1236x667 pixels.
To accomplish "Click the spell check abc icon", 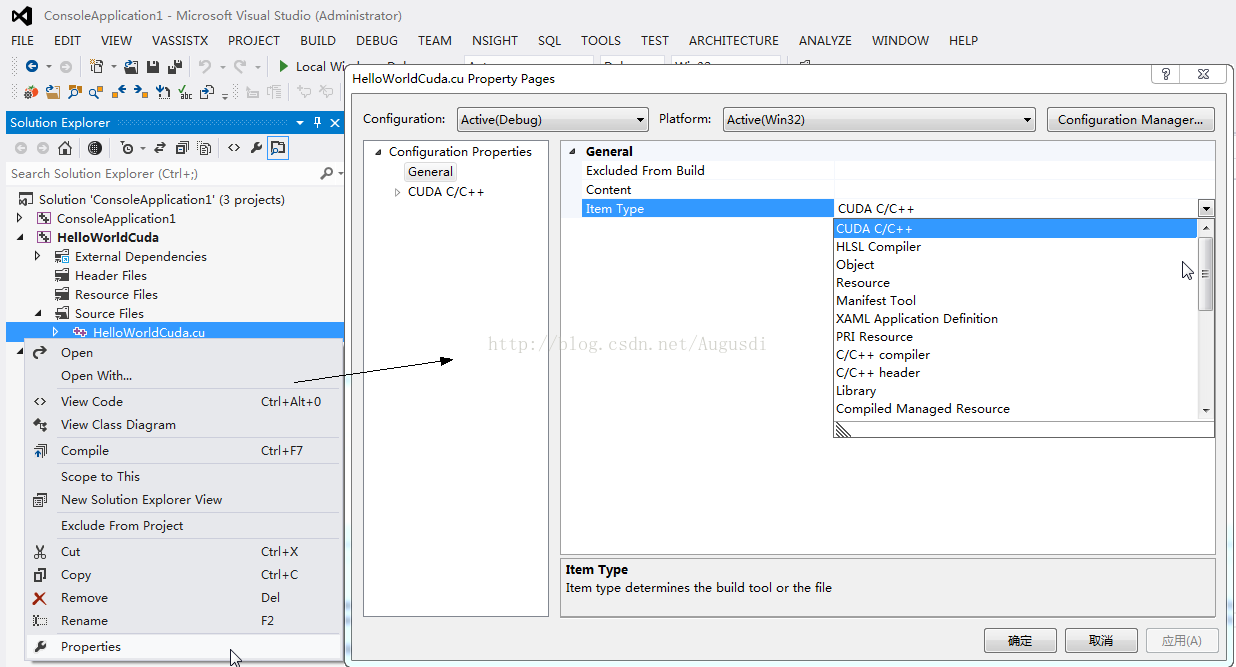I will pyautogui.click(x=185, y=92).
